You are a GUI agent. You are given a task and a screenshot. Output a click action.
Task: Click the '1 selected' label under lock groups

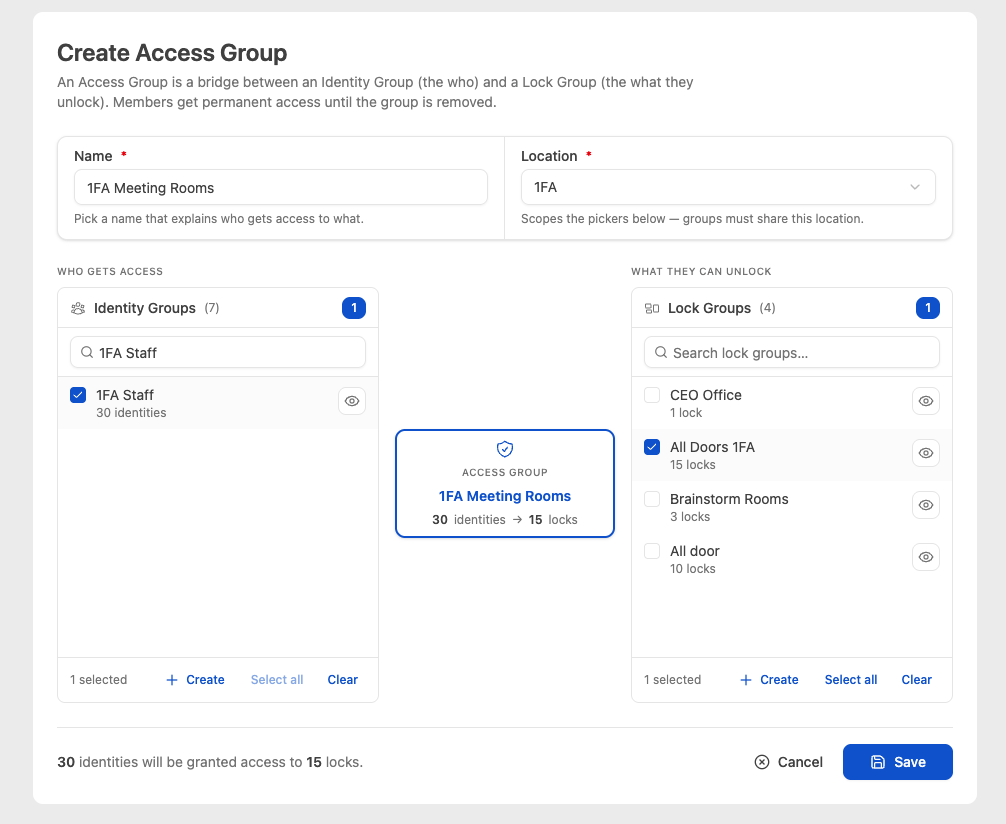(672, 680)
